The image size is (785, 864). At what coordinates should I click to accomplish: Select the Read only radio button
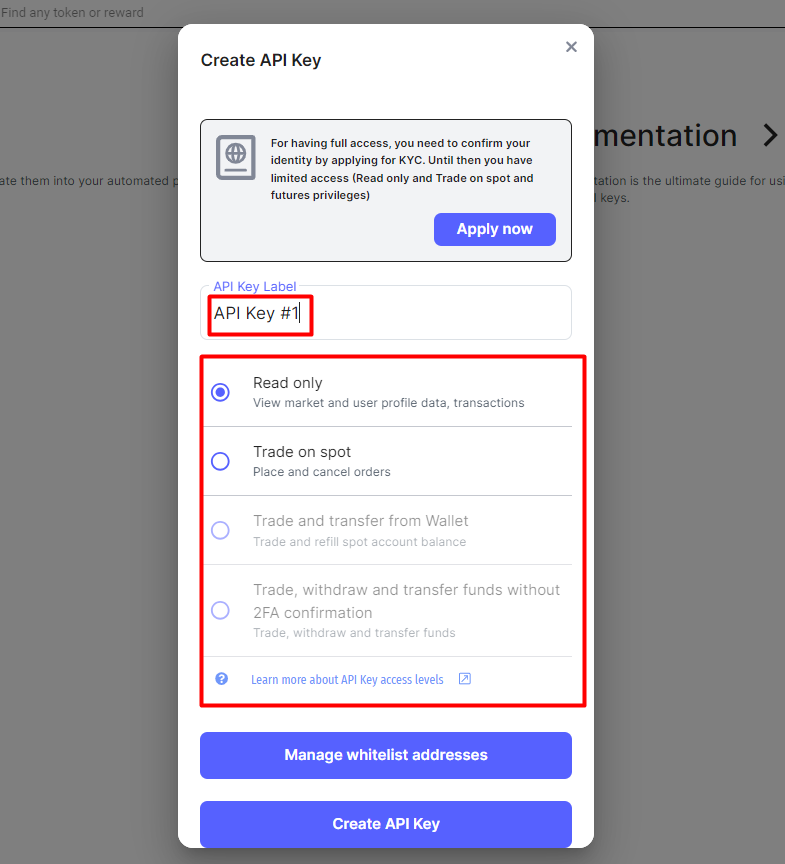220,392
